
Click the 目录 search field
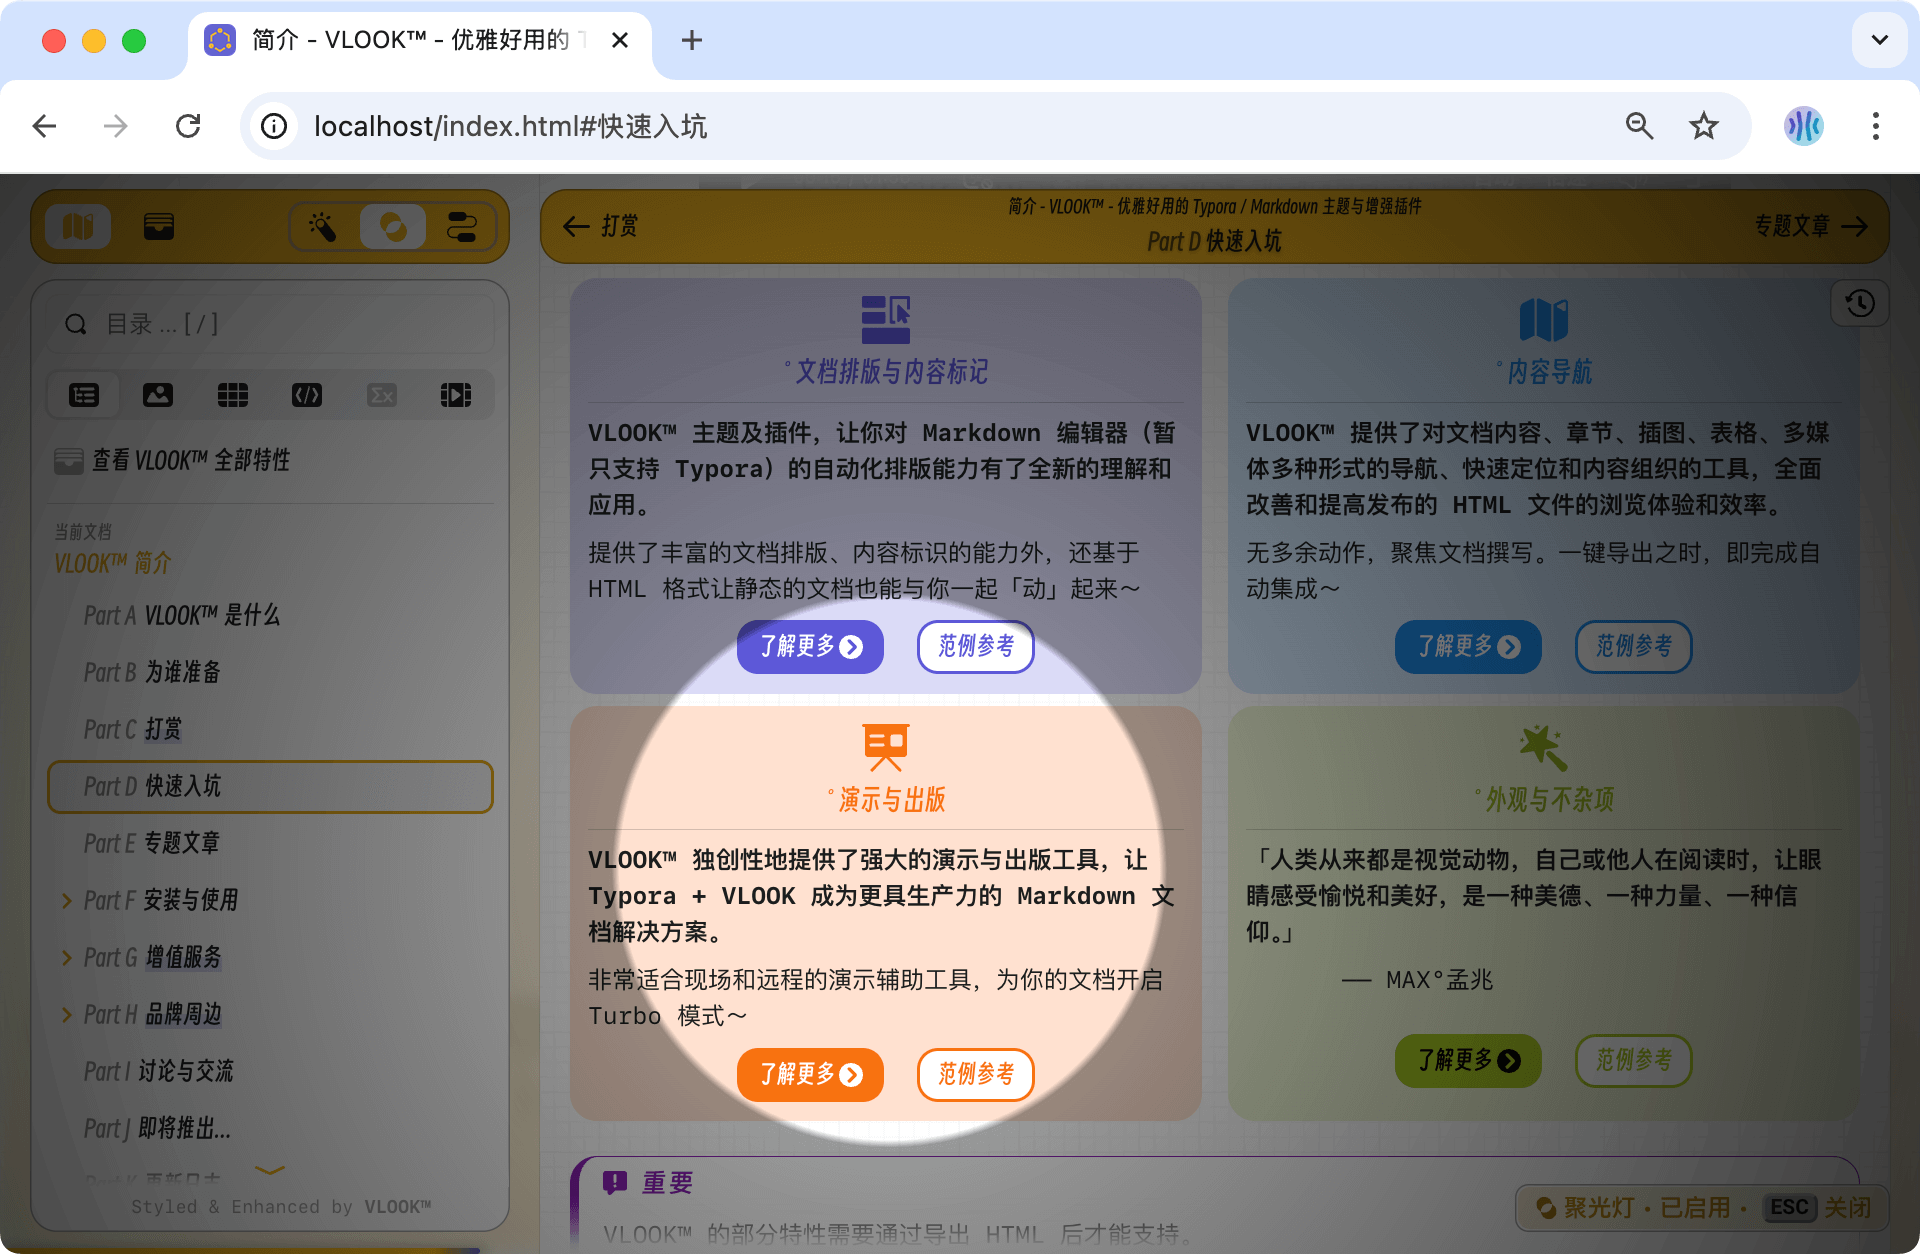[x=270, y=323]
